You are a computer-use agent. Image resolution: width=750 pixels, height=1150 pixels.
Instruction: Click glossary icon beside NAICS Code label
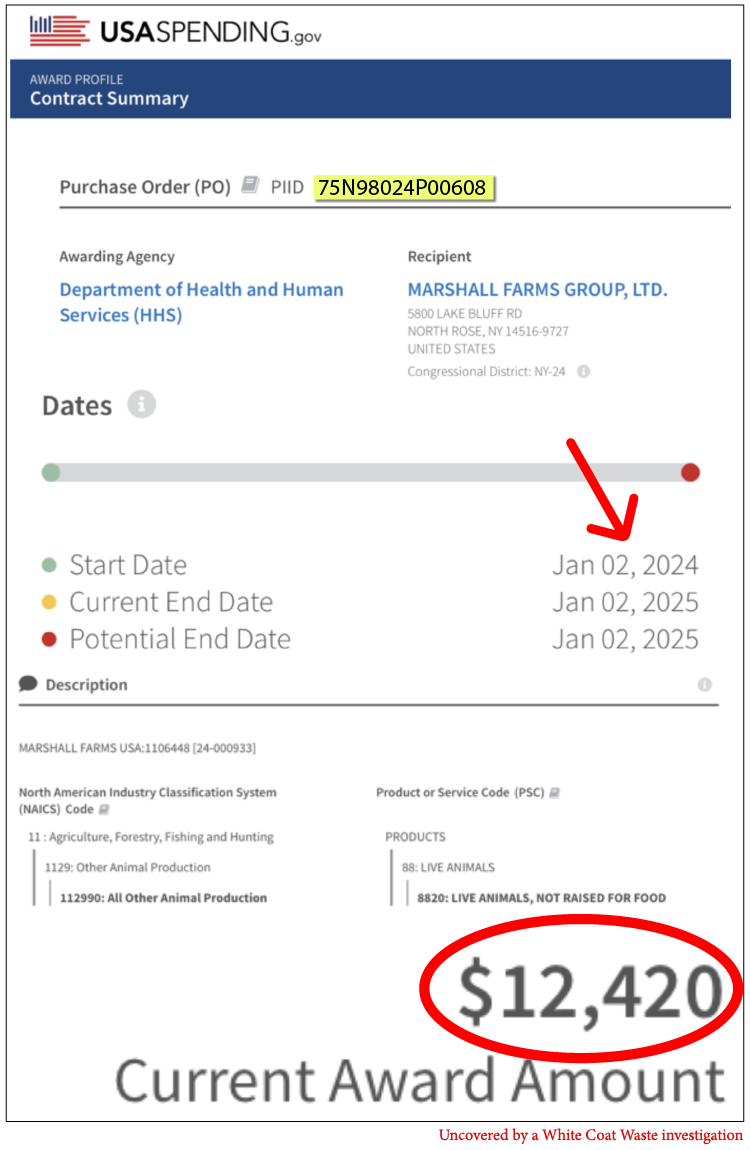tap(104, 809)
